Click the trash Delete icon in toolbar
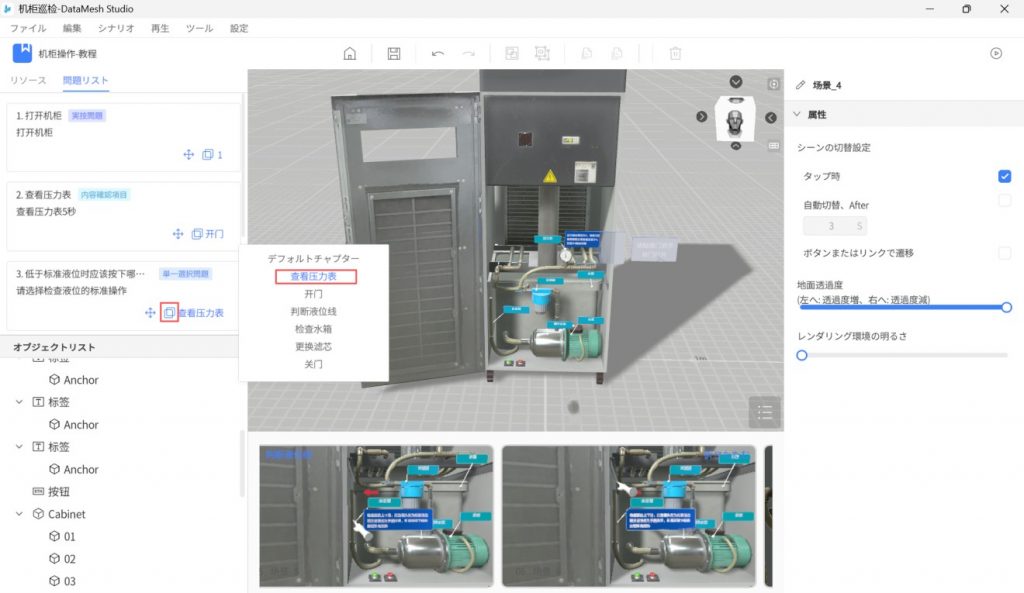Viewport: 1024px width, 593px height. pyautogui.click(x=675, y=53)
